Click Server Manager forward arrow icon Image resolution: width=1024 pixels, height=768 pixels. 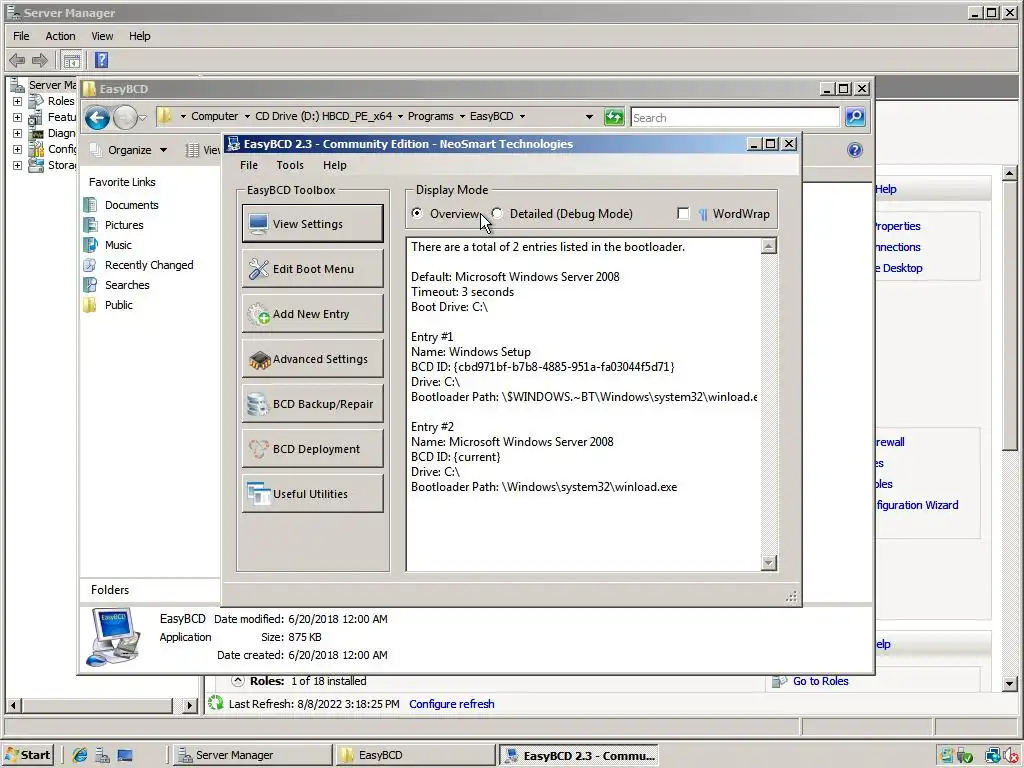40,61
